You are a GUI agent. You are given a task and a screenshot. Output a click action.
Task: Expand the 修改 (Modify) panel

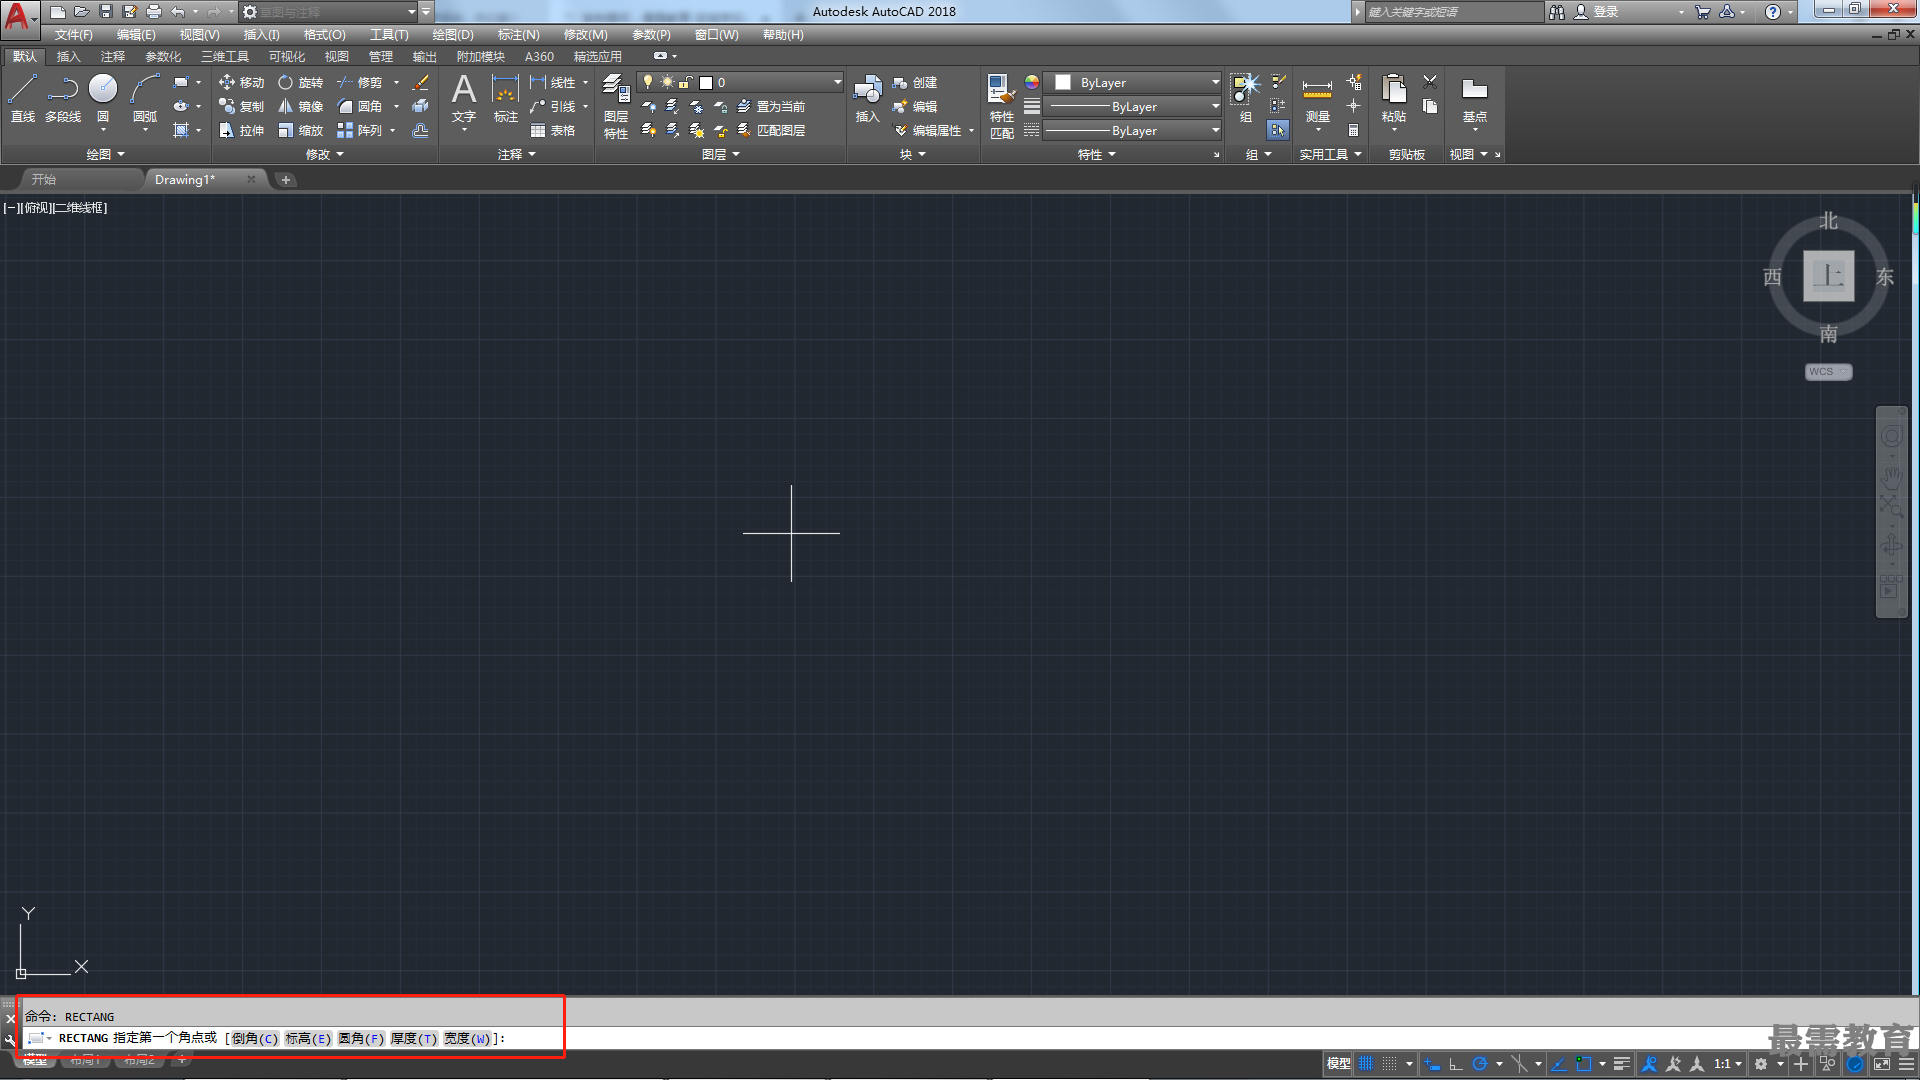pos(324,154)
